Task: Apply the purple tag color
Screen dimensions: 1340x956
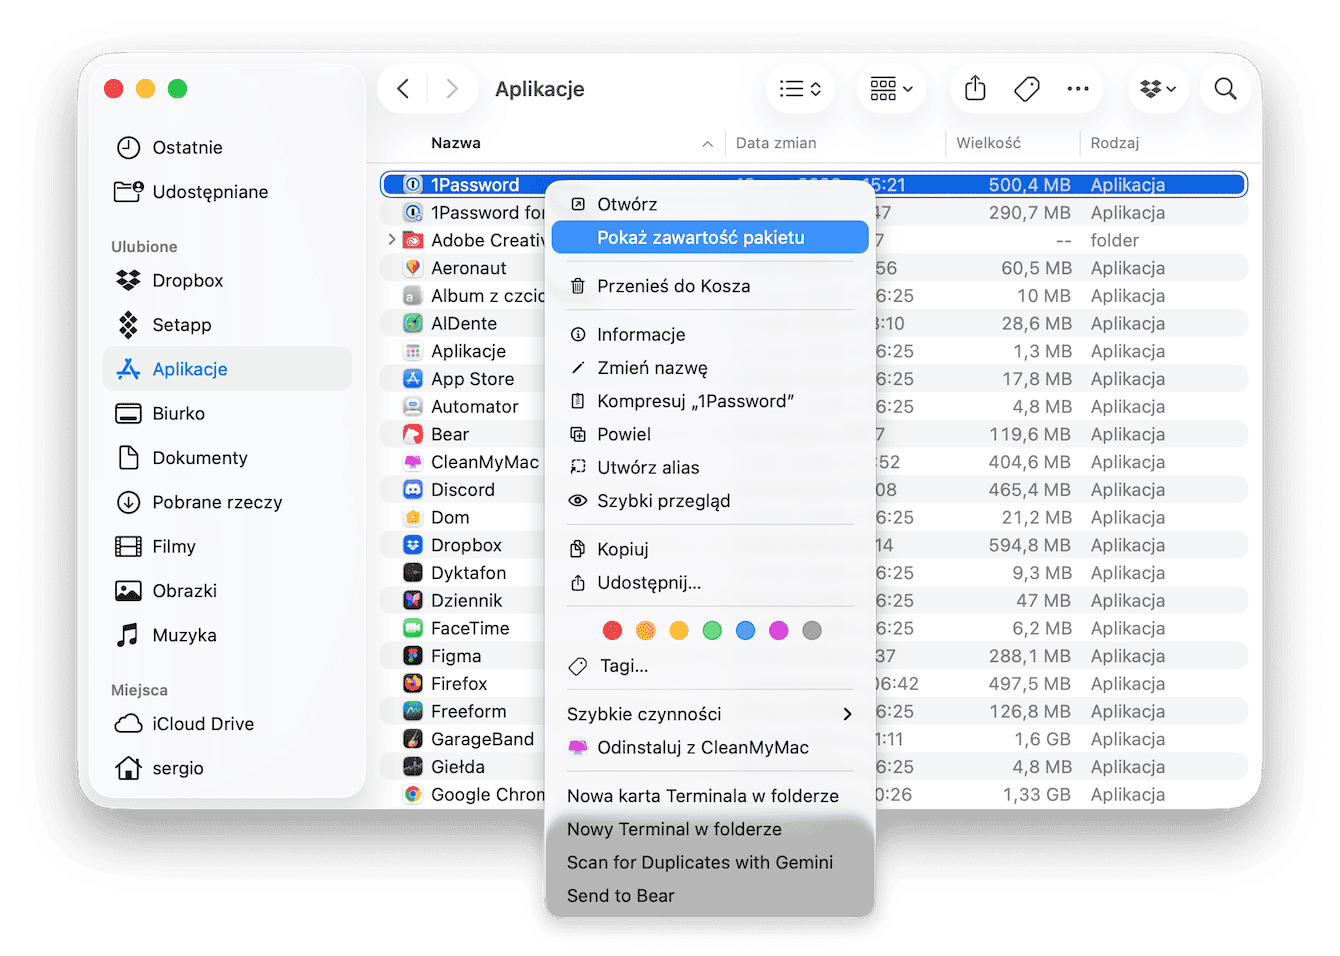Action: (x=779, y=630)
